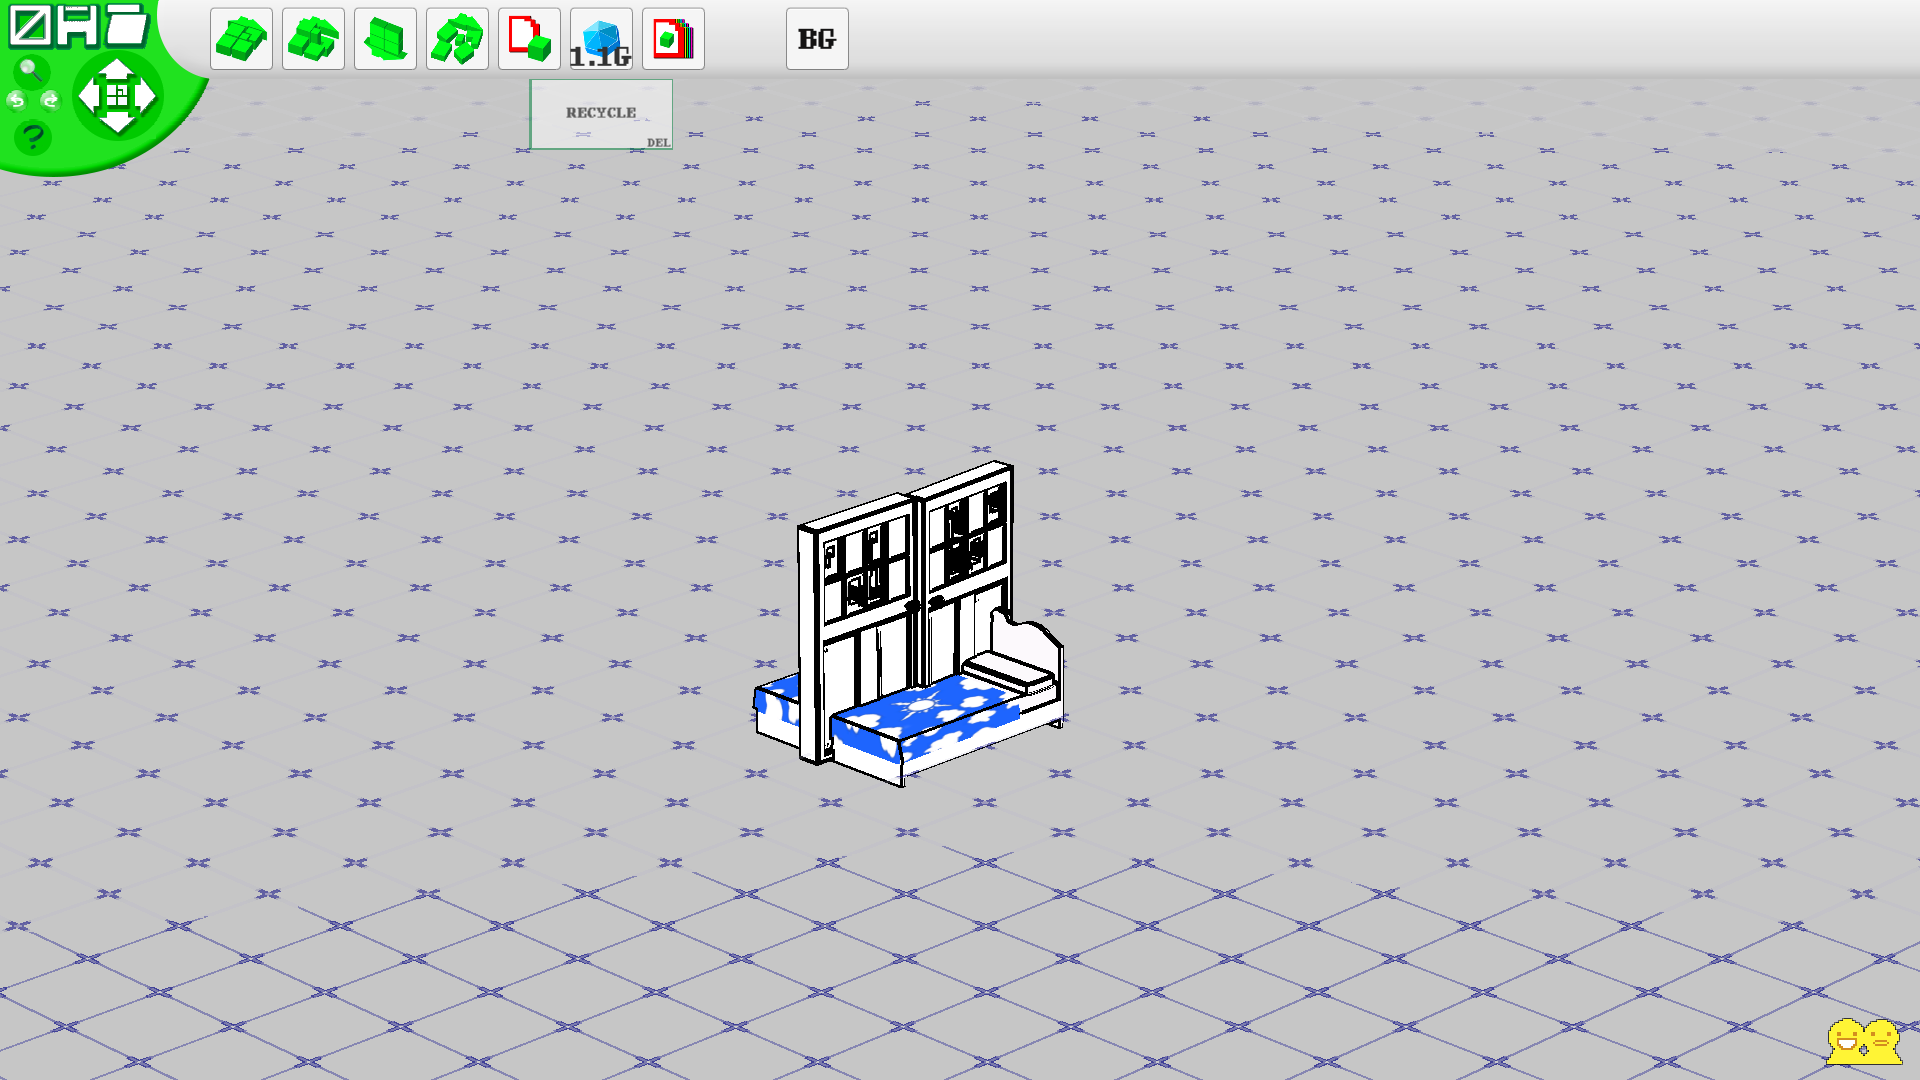Select the second green stacked cubes tool
Screen dimensions: 1920x1080
[x=313, y=39]
